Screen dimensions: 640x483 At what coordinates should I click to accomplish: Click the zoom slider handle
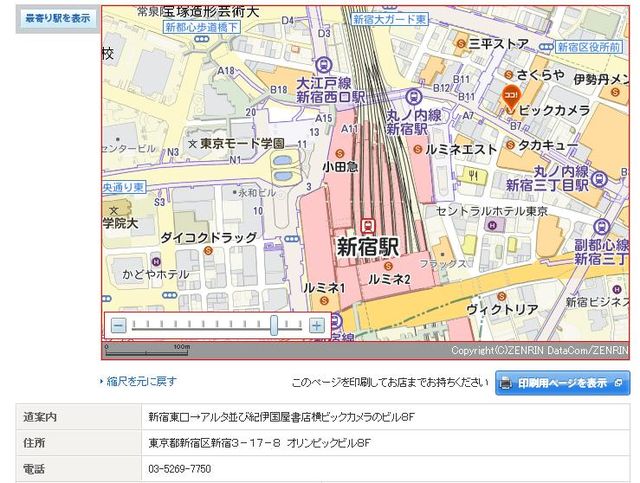[x=274, y=325]
